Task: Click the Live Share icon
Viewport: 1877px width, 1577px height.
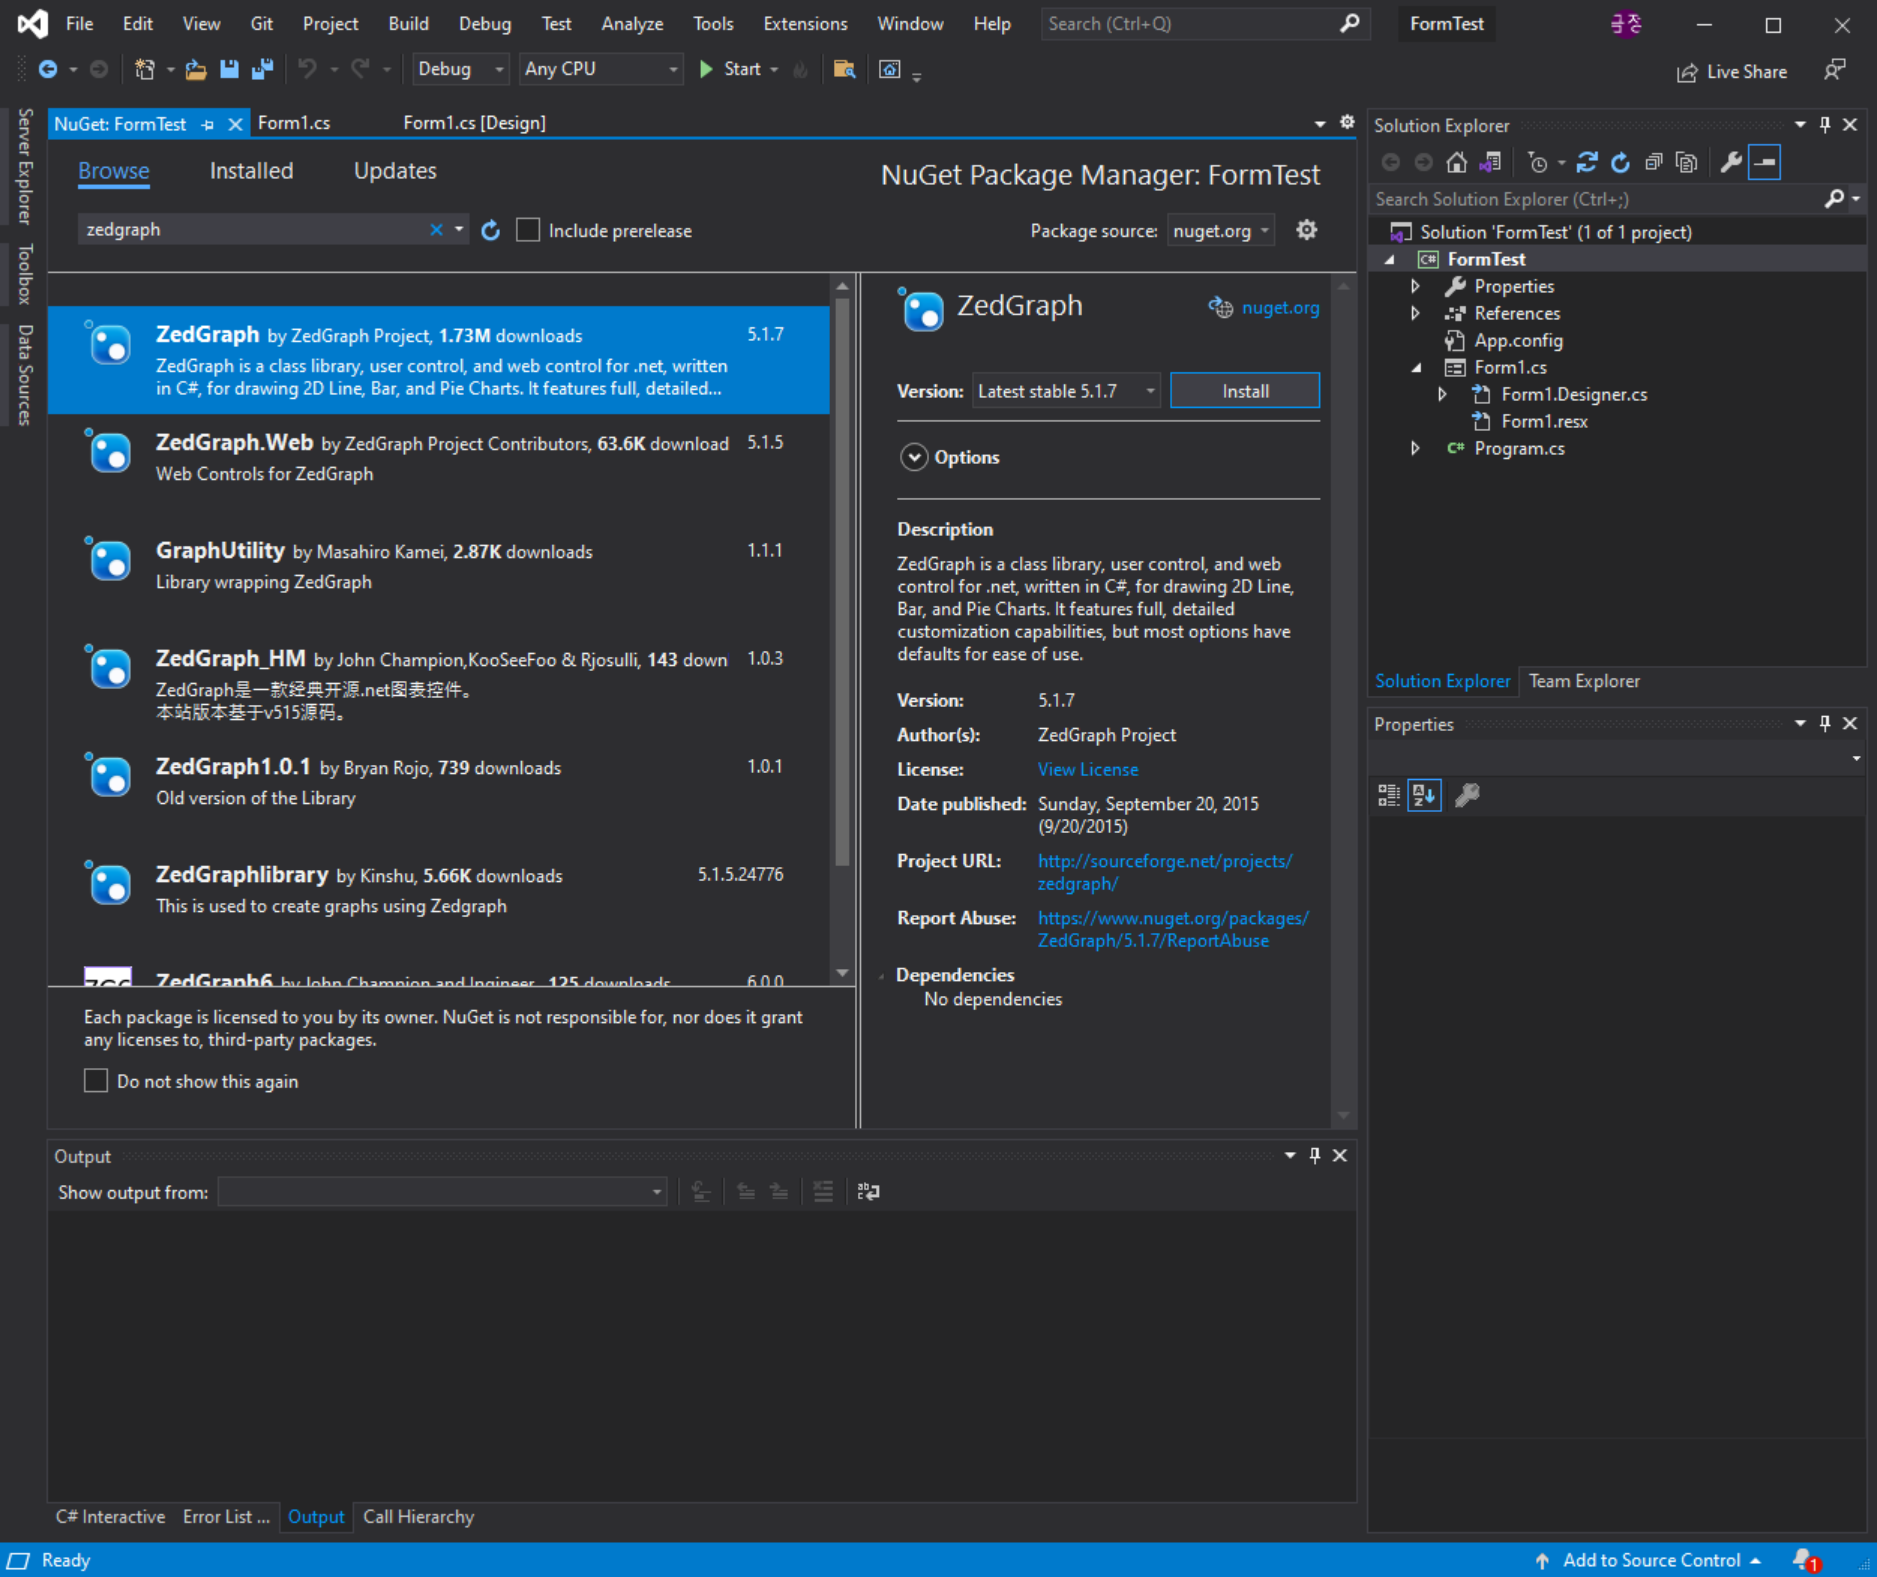Action: (x=1687, y=72)
